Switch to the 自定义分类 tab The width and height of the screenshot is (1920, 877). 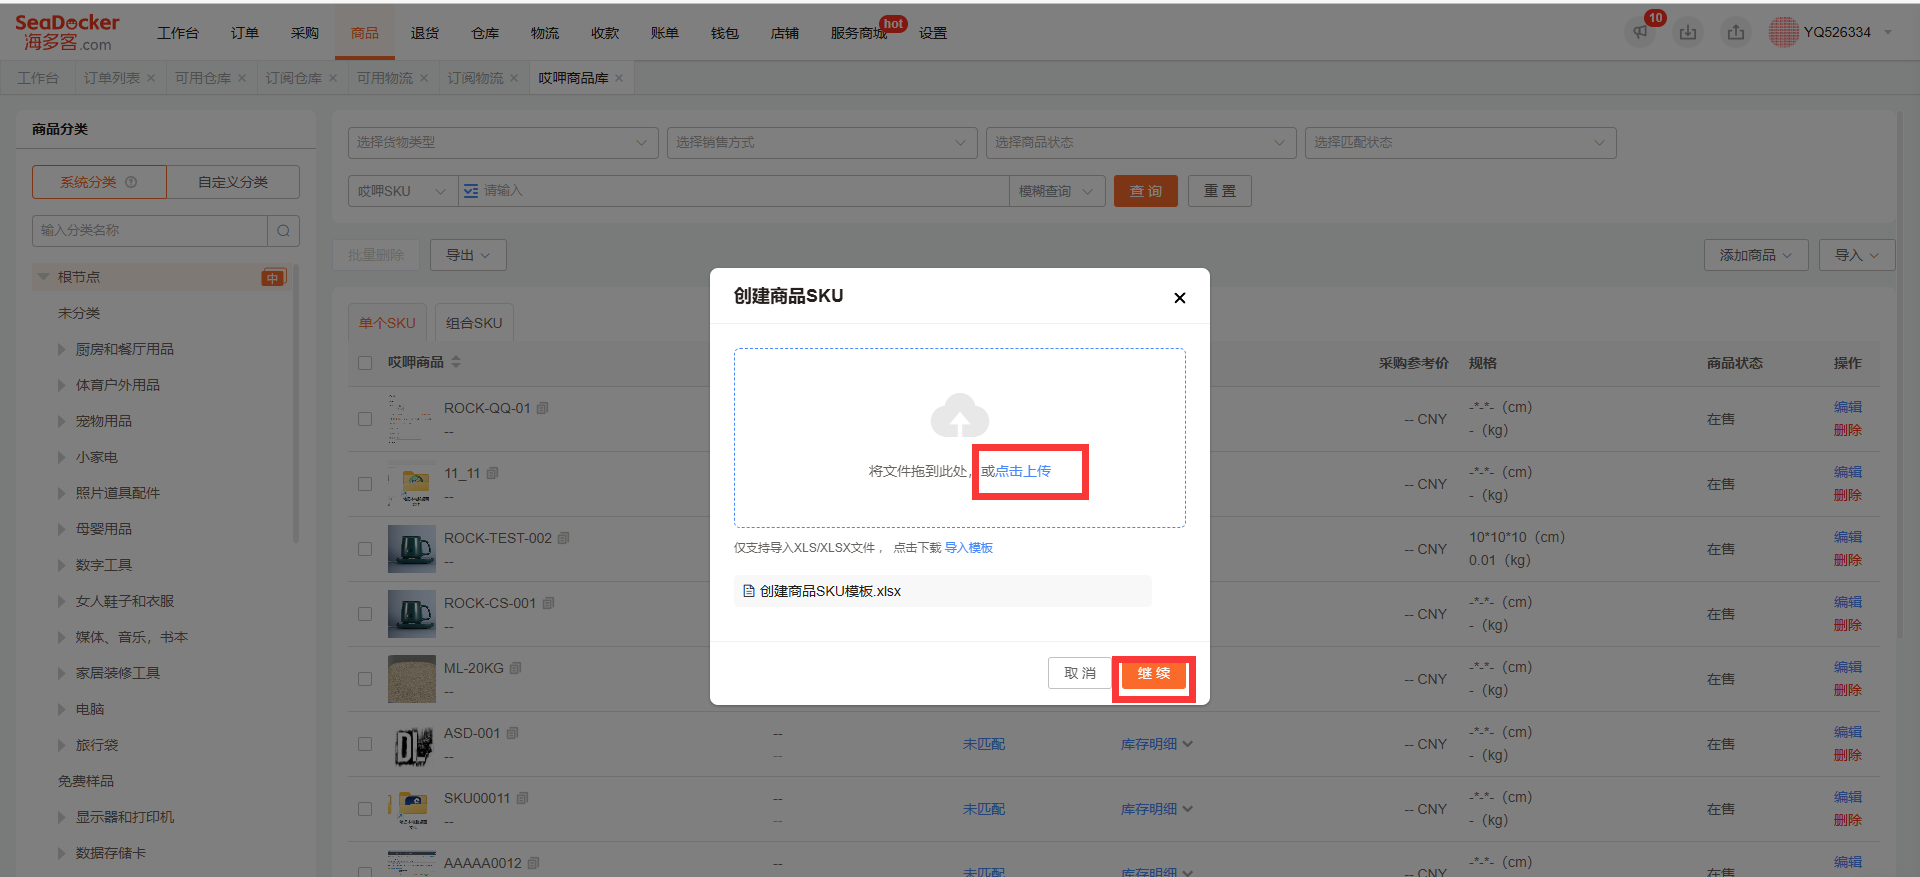(233, 182)
